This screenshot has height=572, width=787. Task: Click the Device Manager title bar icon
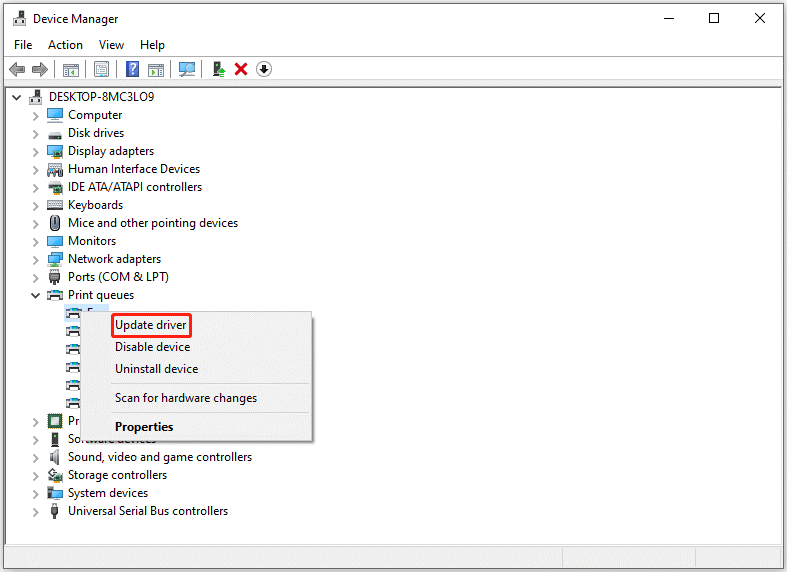pyautogui.click(x=20, y=19)
